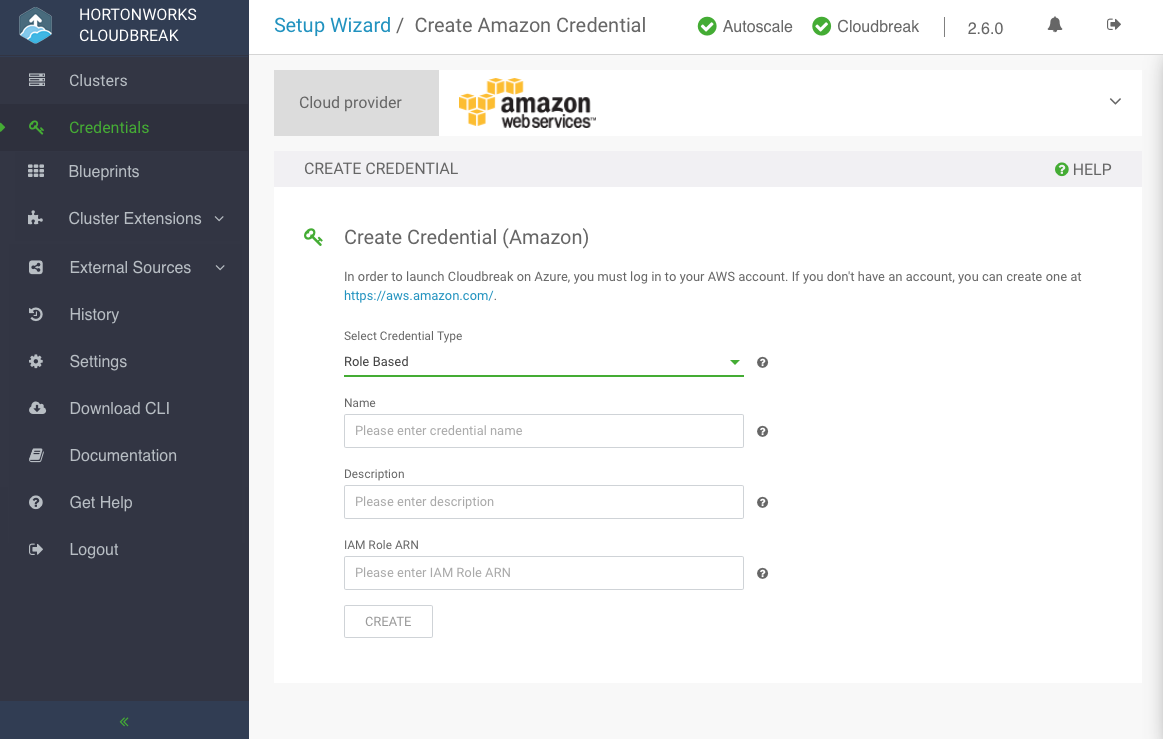The height and width of the screenshot is (739, 1163).
Task: Expand the Cloud provider selector chevron
Action: pyautogui.click(x=1115, y=102)
